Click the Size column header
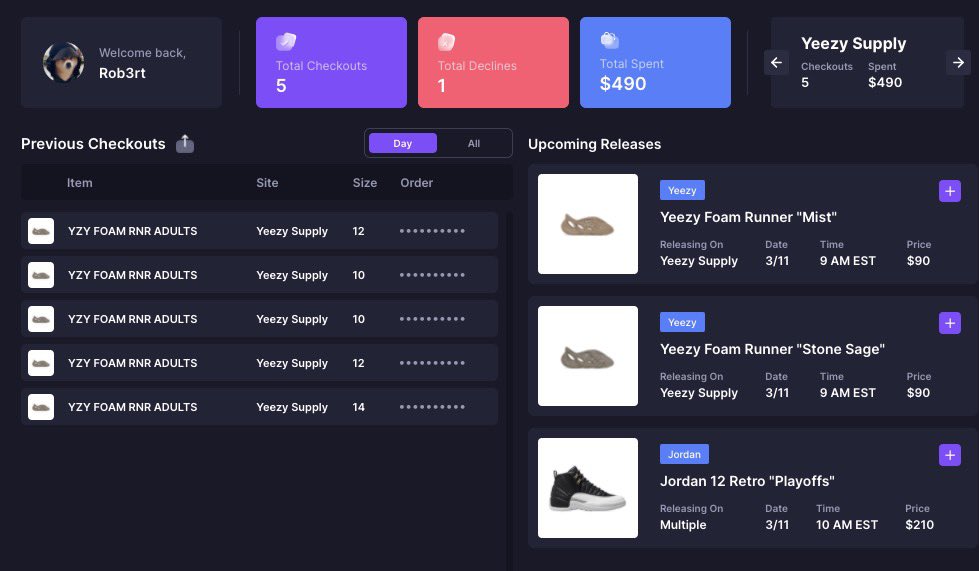Image resolution: width=979 pixels, height=571 pixels. (365, 183)
